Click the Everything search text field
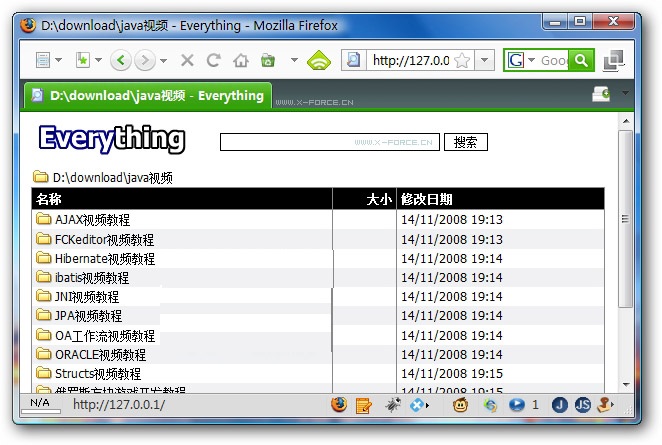The width and height of the screenshot is (662, 445). [x=330, y=142]
